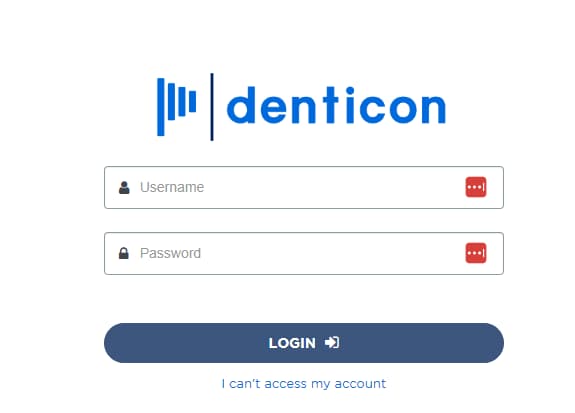Open the red password manager icon in Password field

(476, 253)
